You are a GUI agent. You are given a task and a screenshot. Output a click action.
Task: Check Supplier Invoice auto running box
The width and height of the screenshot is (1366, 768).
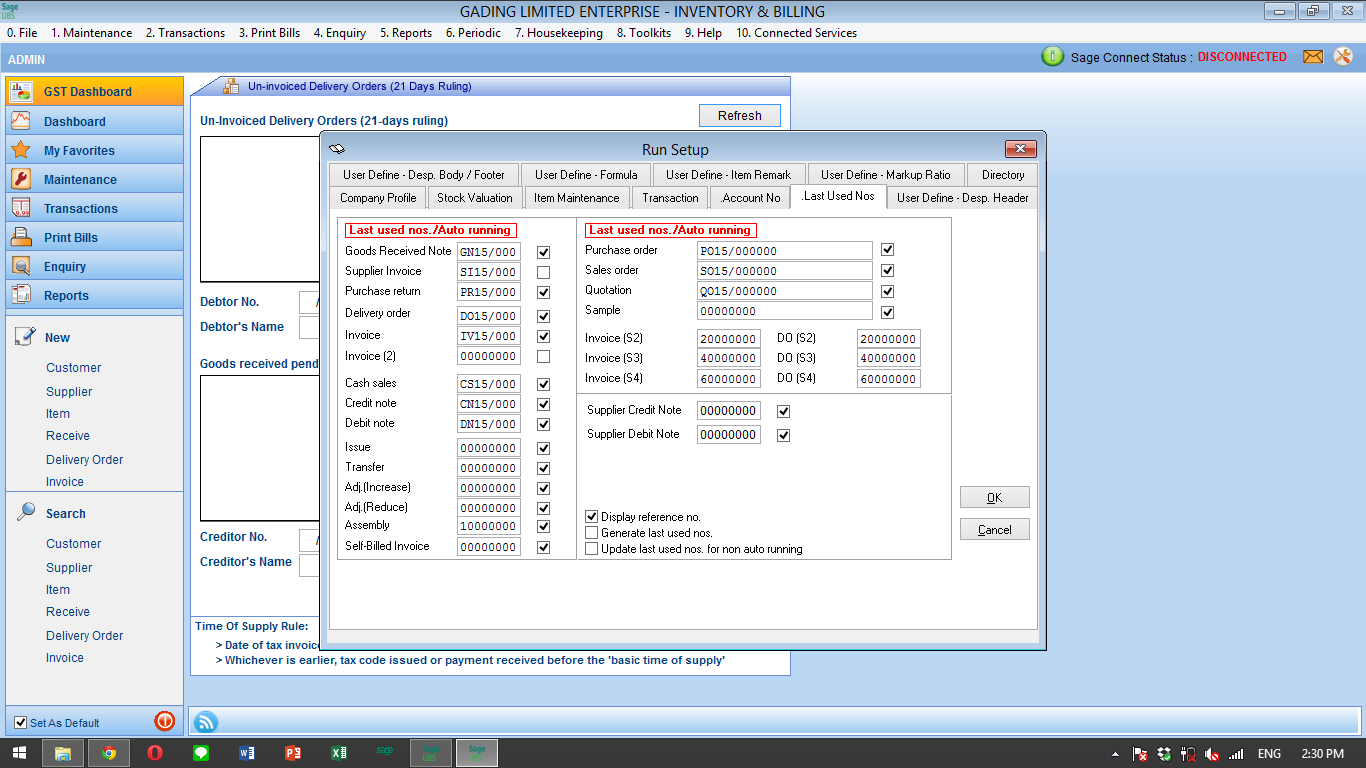pyautogui.click(x=543, y=272)
